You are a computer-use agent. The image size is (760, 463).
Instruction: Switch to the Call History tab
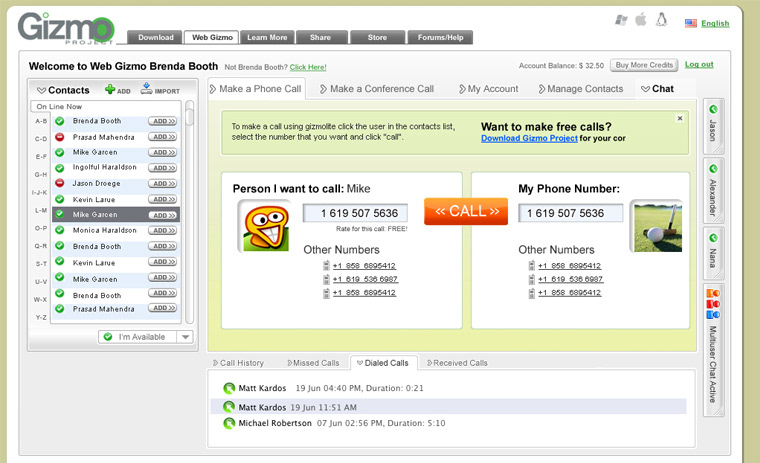[238, 363]
